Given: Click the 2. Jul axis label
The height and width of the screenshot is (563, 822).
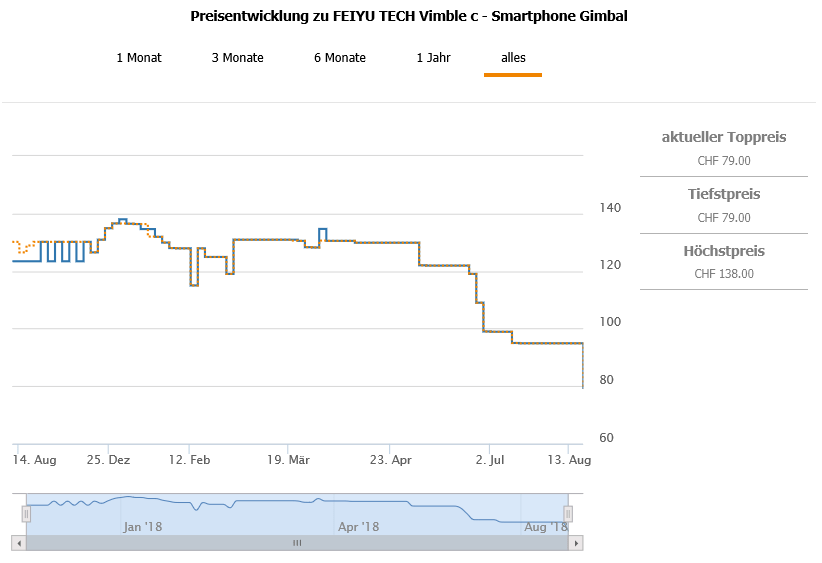Looking at the screenshot, I should coord(490,461).
